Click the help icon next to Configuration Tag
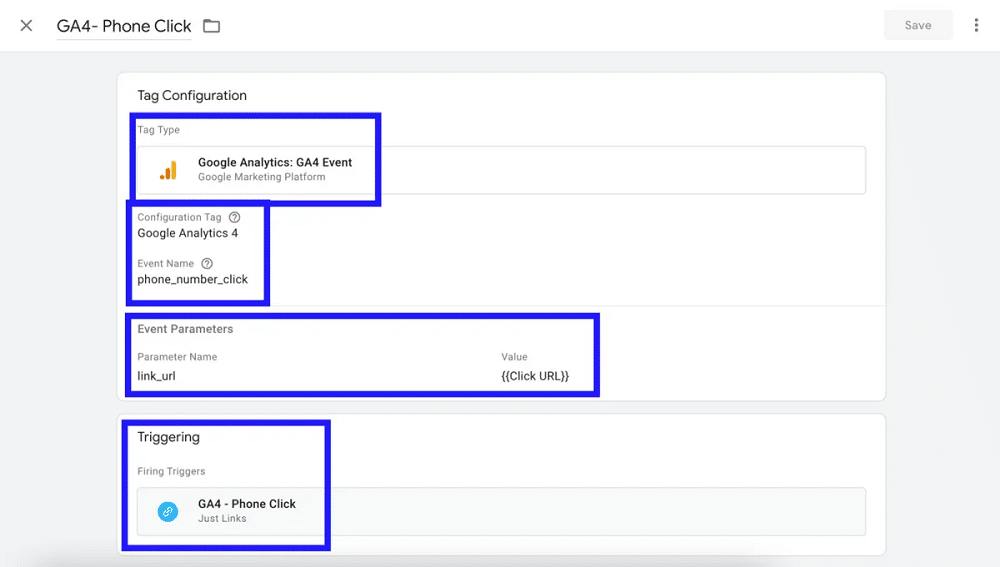This screenshot has height=567, width=1000. (x=234, y=217)
